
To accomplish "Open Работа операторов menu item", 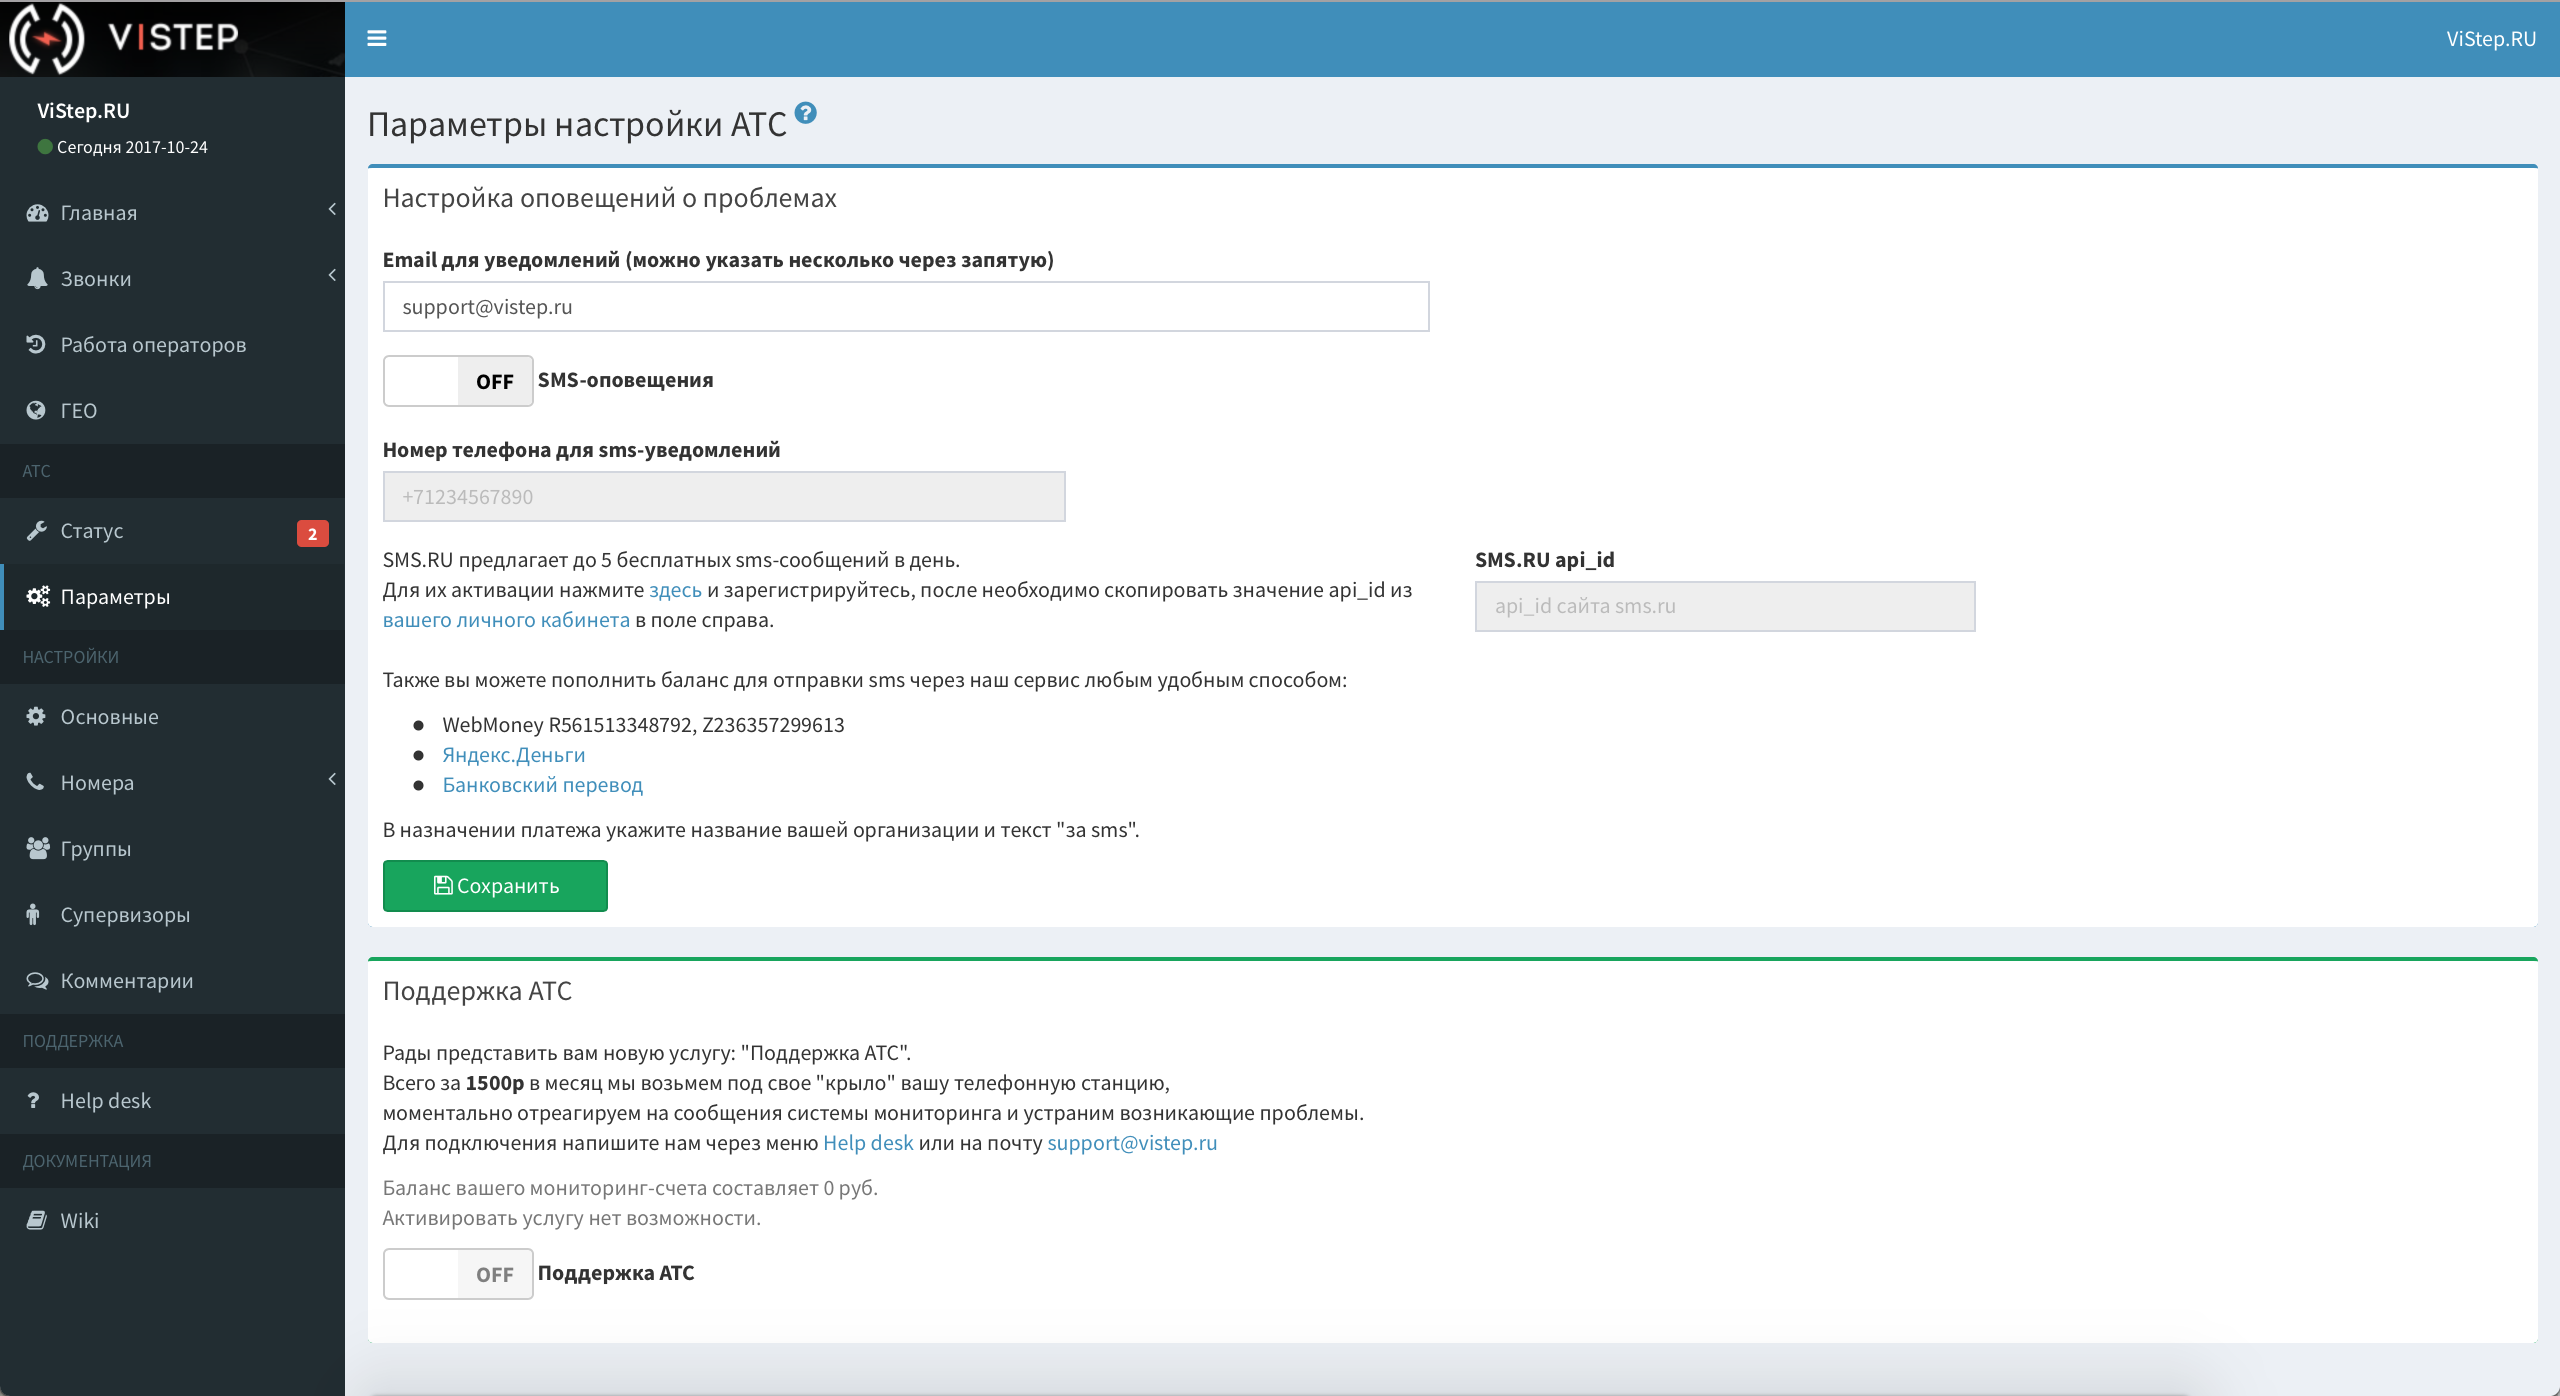I will (x=172, y=345).
